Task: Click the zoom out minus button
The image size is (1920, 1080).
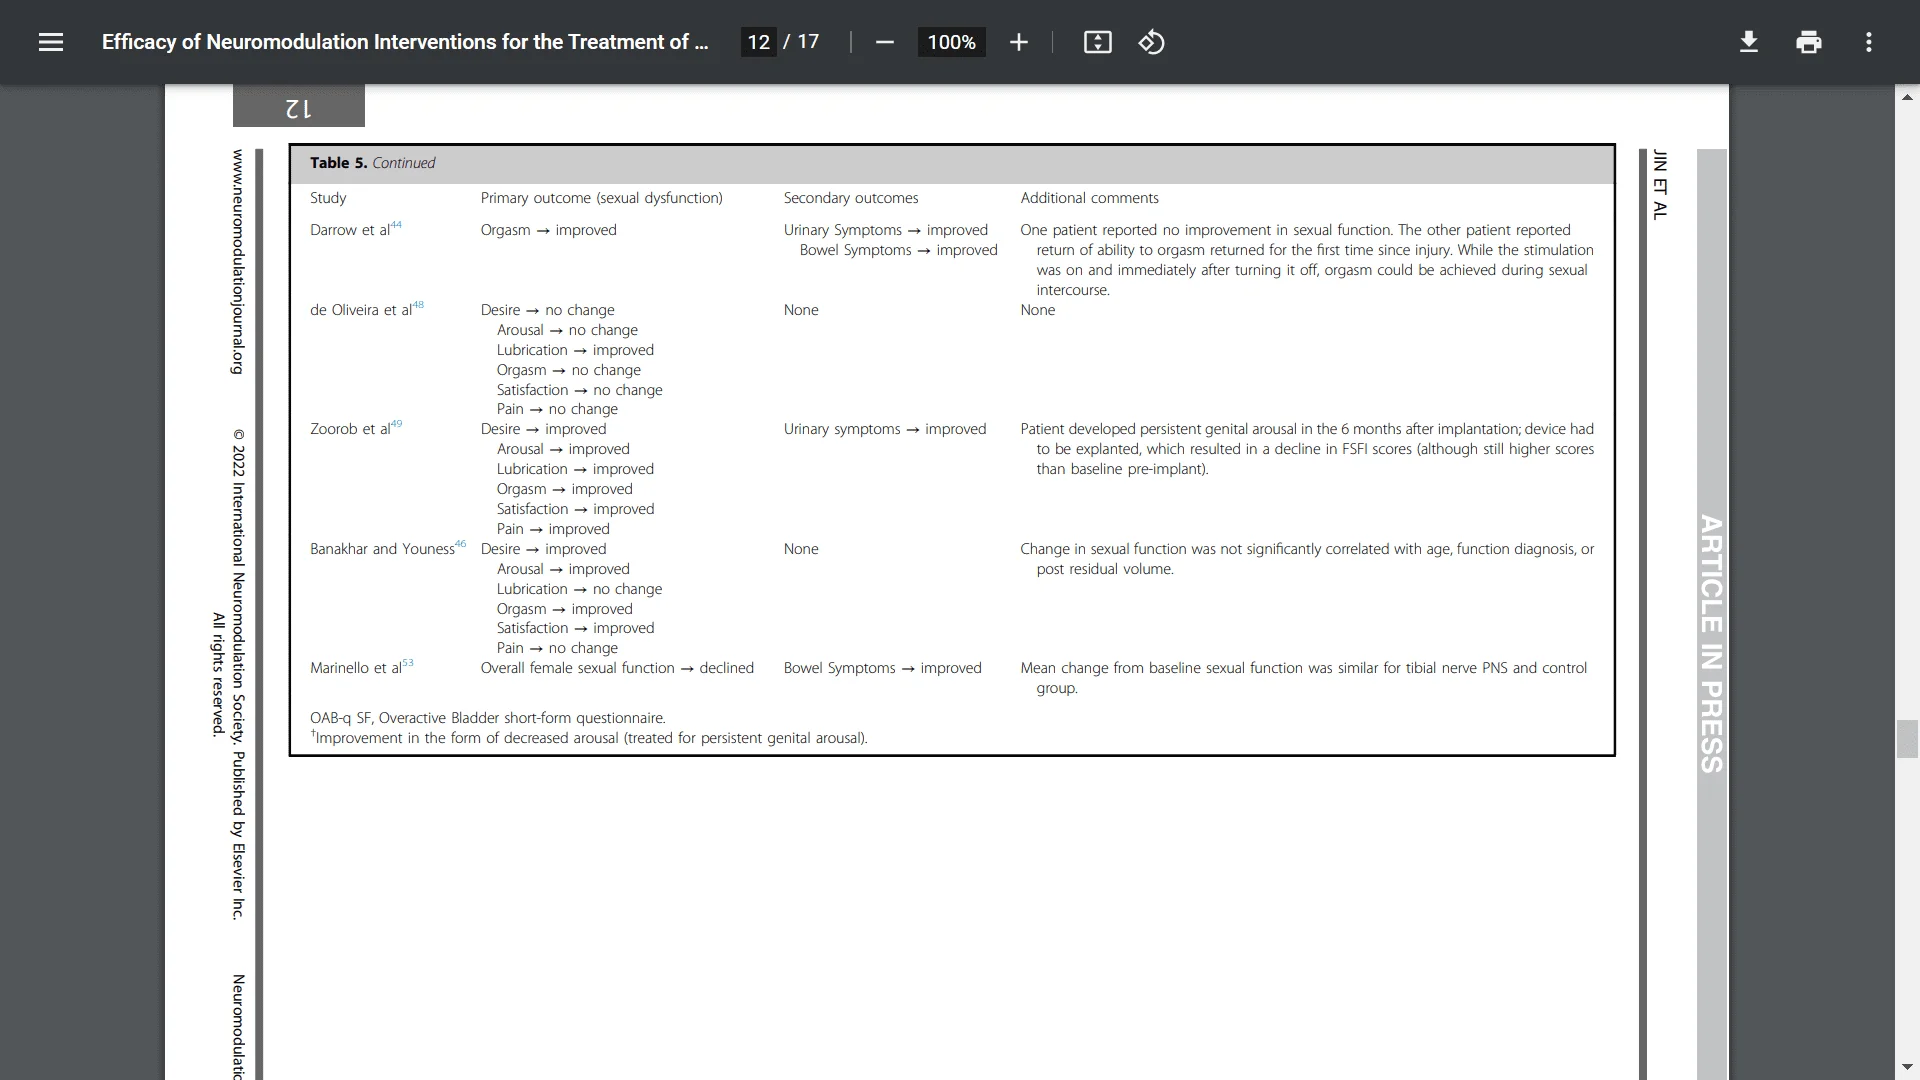Action: 884,42
